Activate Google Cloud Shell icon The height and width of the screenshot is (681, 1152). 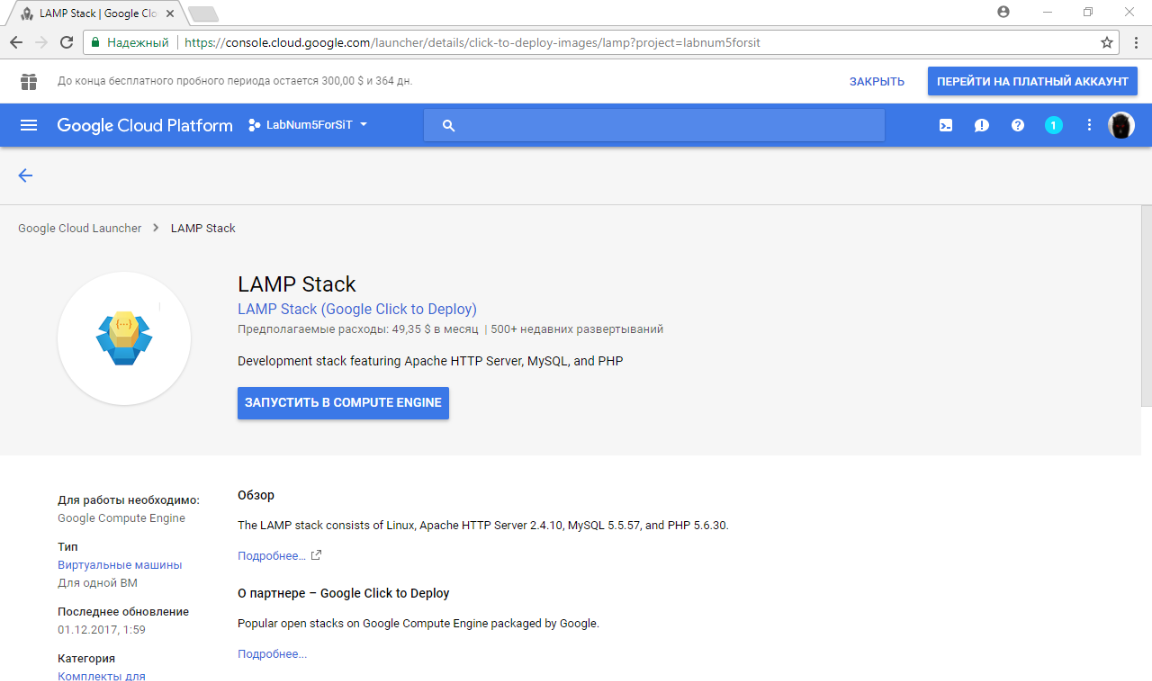946,126
